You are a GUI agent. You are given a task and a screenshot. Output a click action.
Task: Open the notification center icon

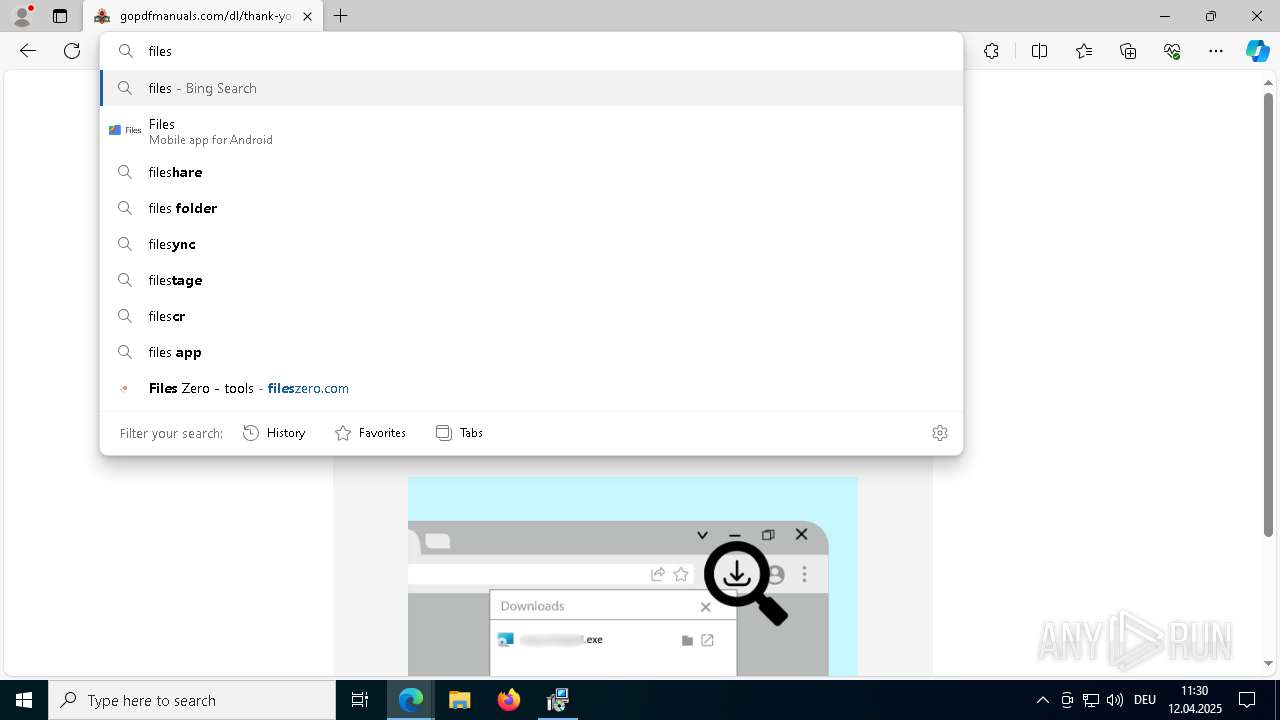tap(1247, 700)
